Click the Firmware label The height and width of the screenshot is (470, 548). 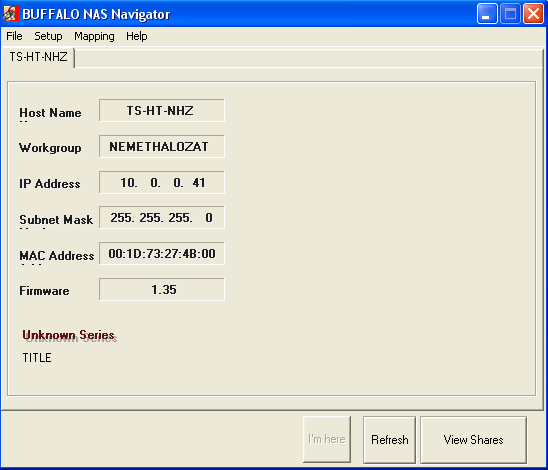pos(44,291)
